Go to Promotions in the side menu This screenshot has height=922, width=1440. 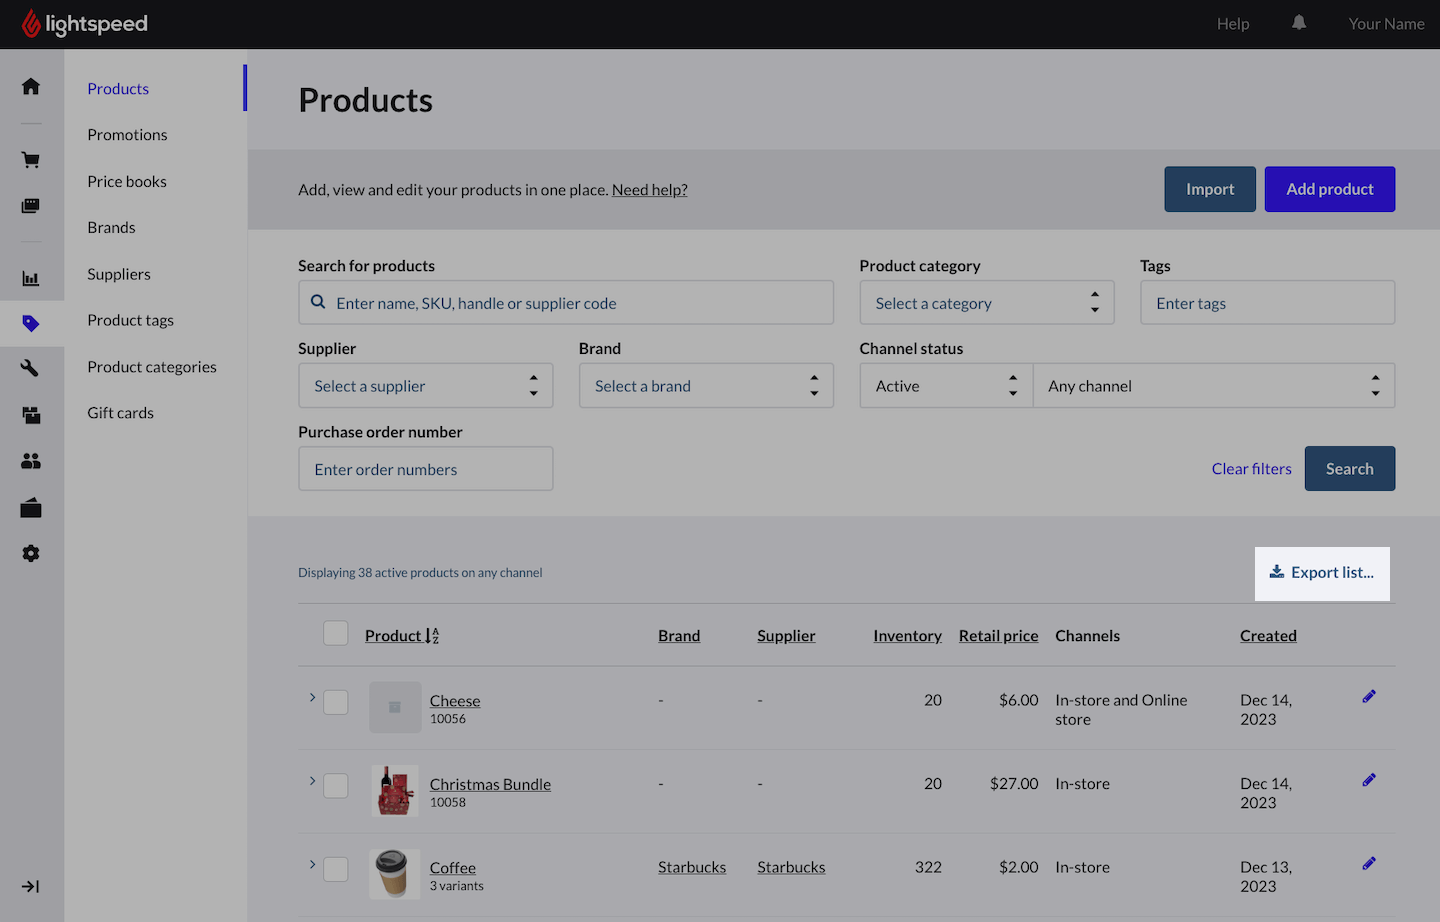pyautogui.click(x=127, y=135)
